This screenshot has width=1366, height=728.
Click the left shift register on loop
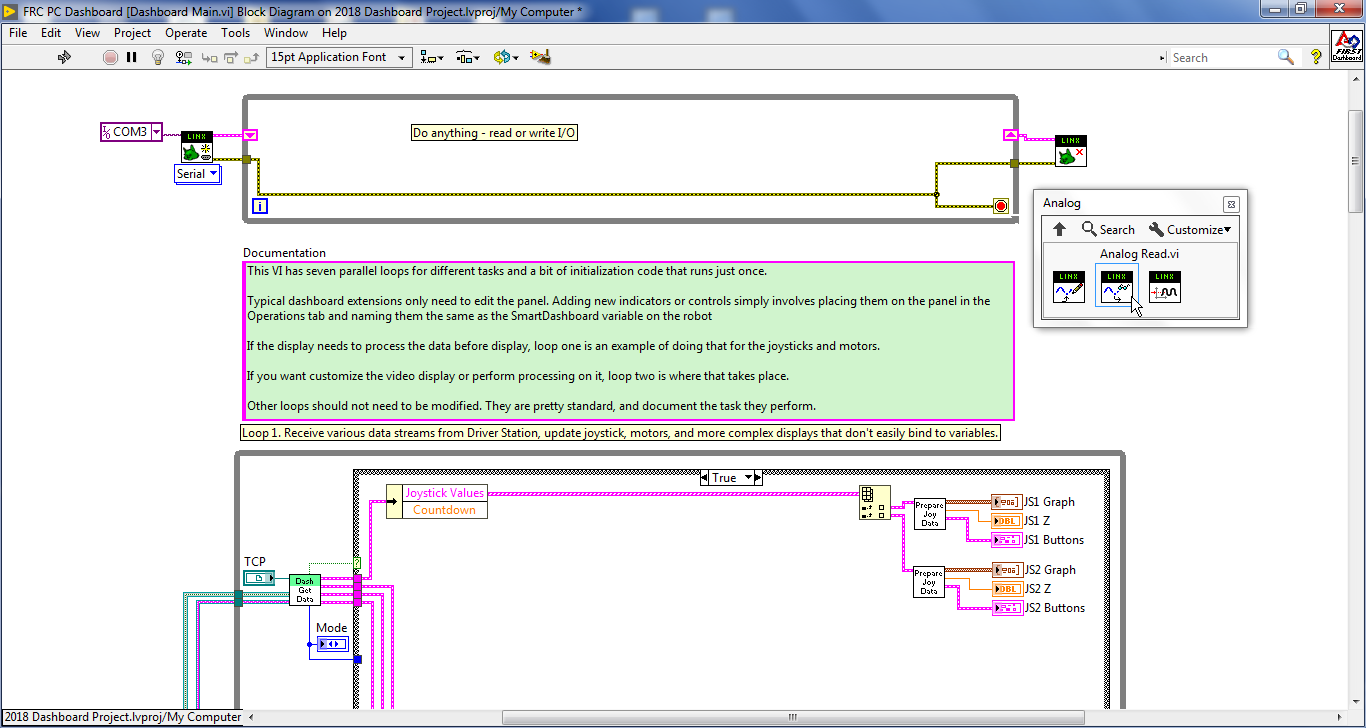250,135
